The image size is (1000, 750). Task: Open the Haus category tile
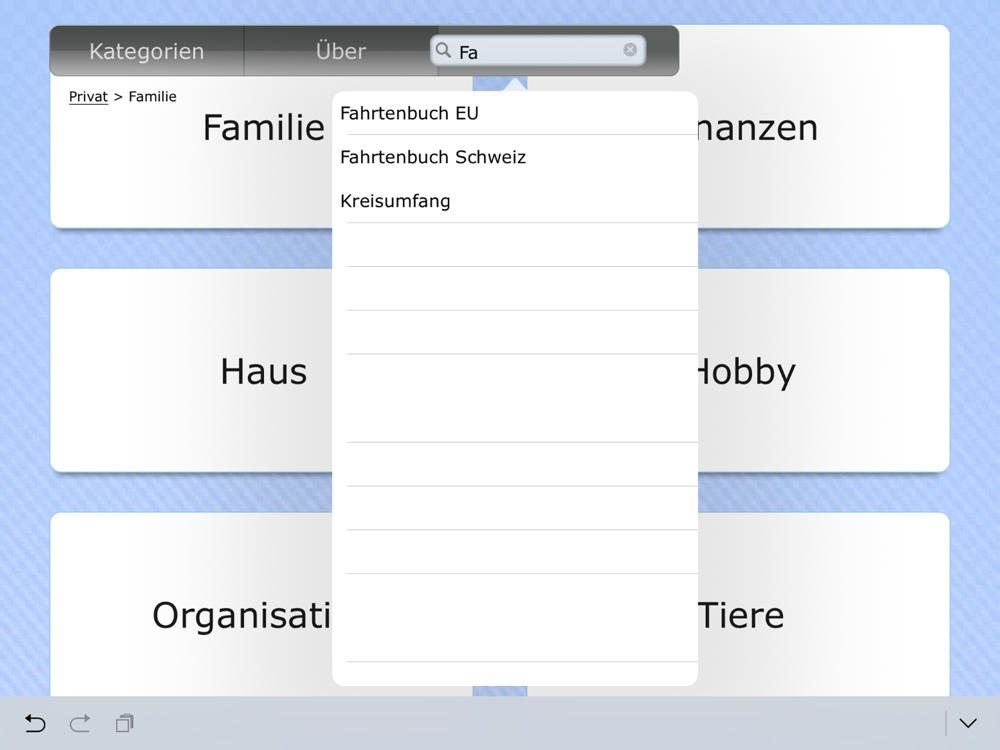pos(191,371)
